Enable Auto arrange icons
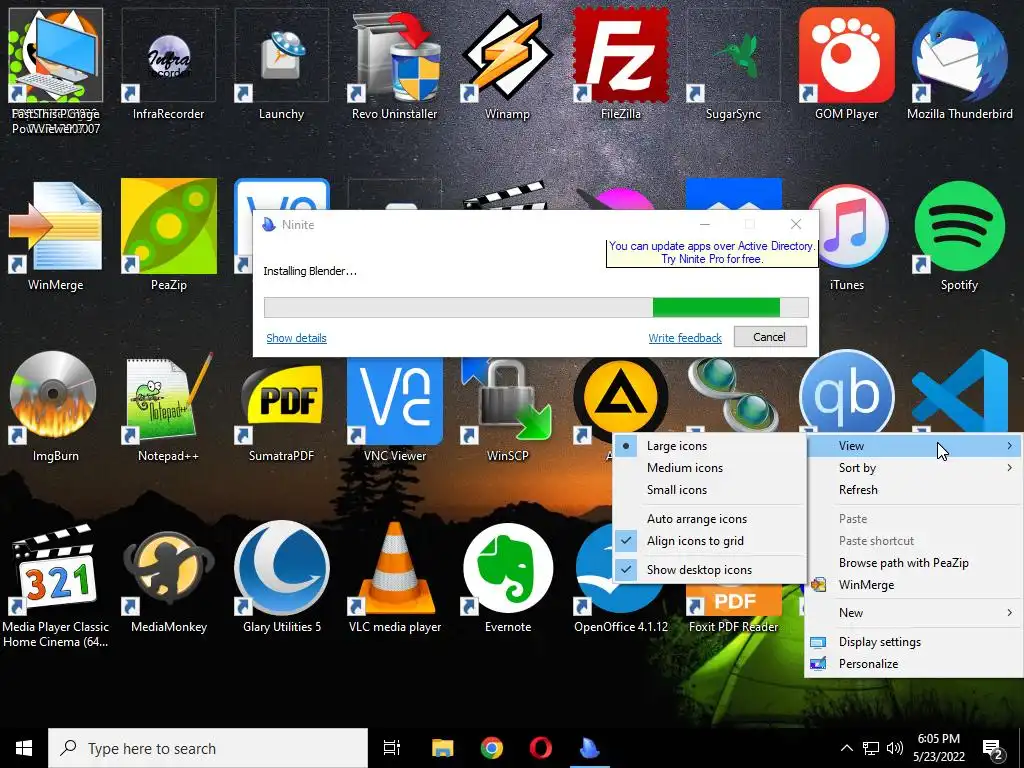 coord(710,519)
